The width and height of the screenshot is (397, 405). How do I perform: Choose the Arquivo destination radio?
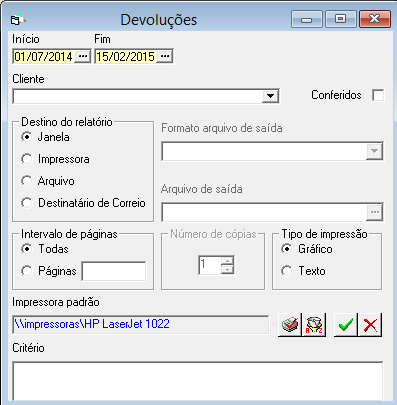pyautogui.click(x=27, y=181)
